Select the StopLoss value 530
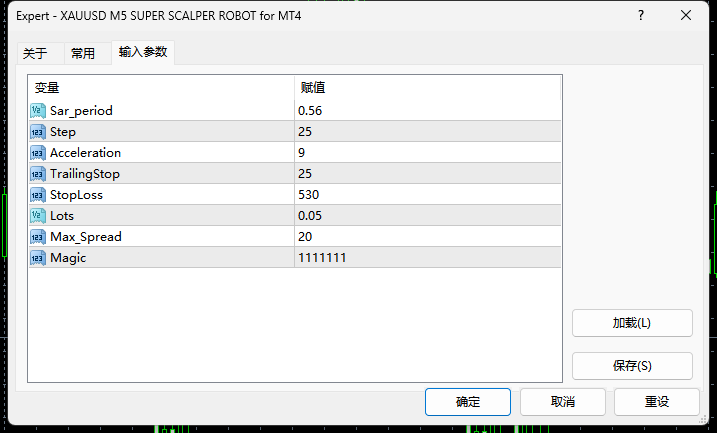The height and width of the screenshot is (433, 717). pos(309,195)
